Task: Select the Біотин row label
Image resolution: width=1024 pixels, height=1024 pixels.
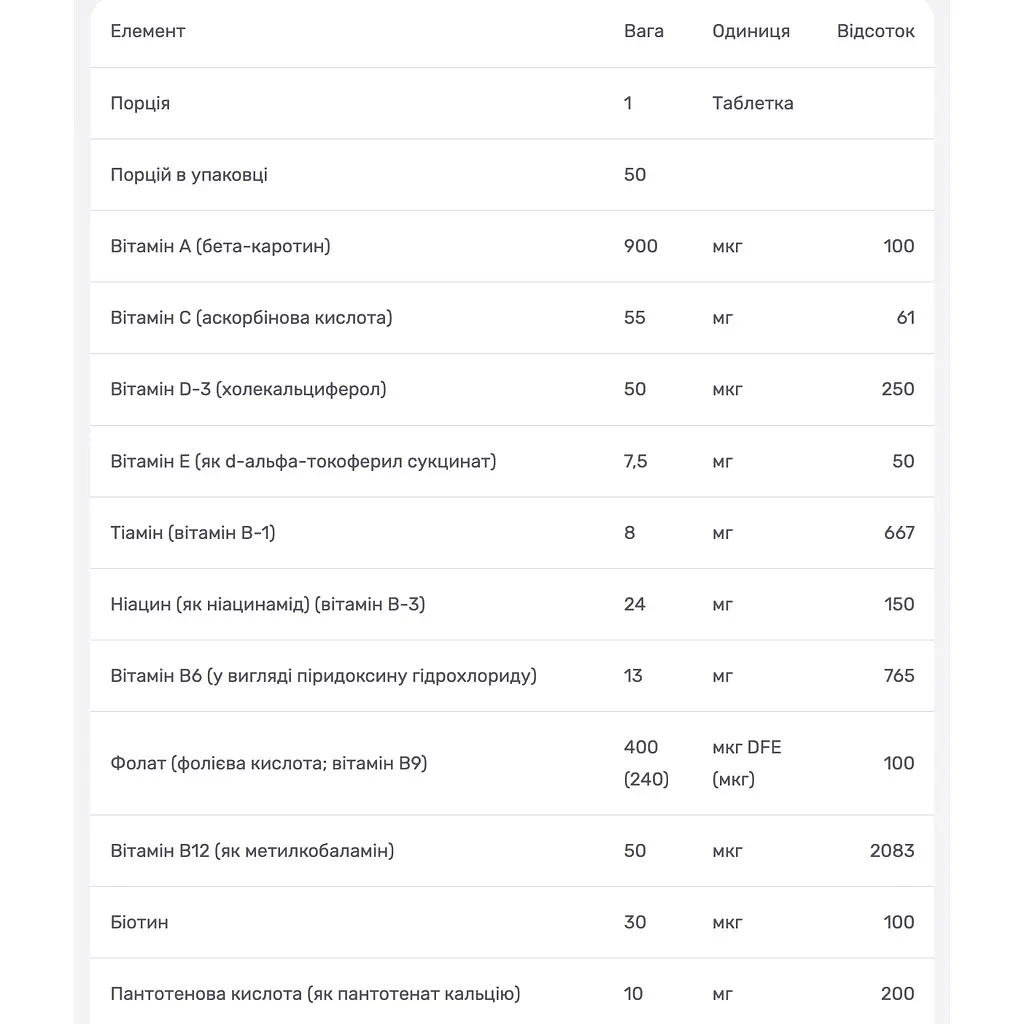Action: [139, 922]
